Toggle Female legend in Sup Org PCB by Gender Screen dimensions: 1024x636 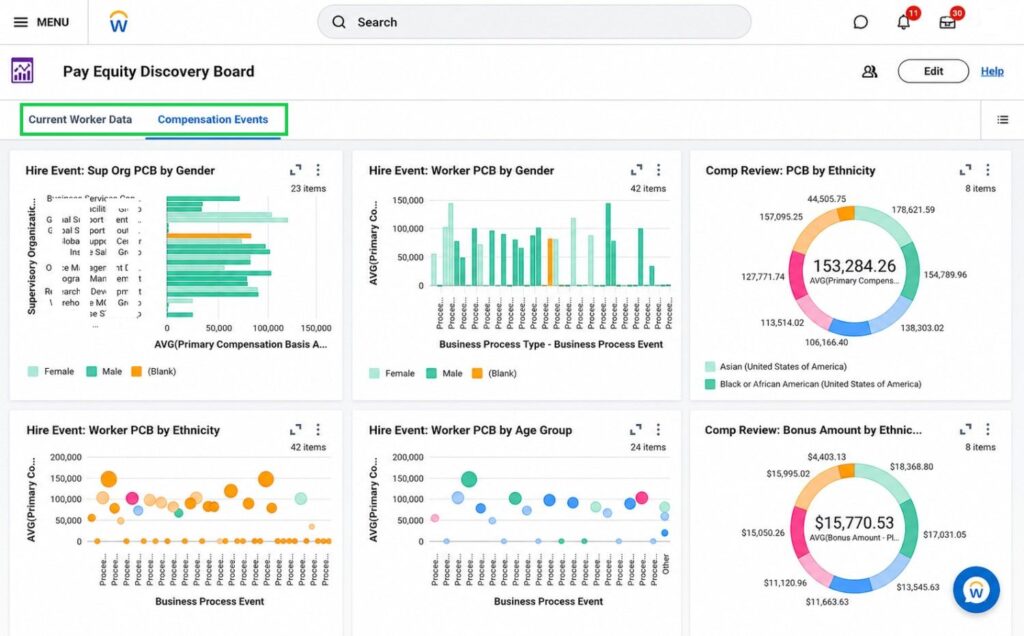point(51,371)
